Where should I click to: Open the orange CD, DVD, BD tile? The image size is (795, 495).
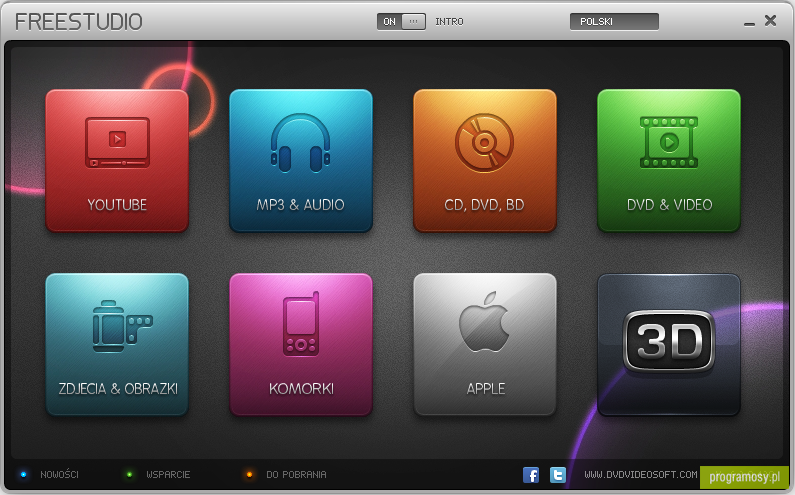[x=485, y=161]
